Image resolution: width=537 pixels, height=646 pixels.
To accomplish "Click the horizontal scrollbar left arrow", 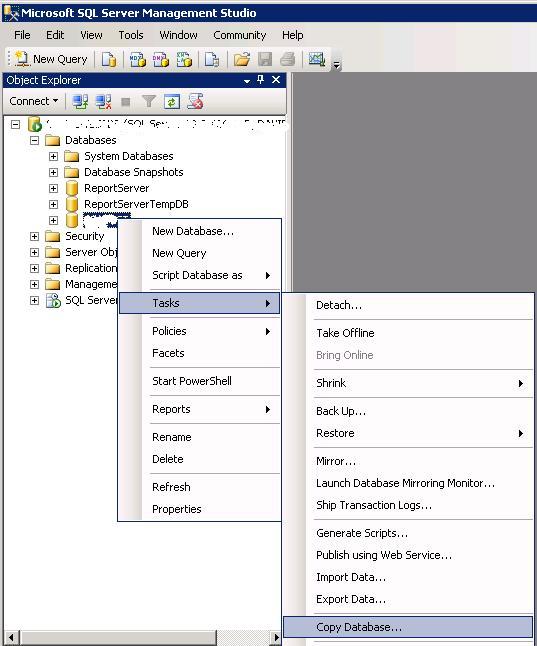I will click(x=12, y=638).
